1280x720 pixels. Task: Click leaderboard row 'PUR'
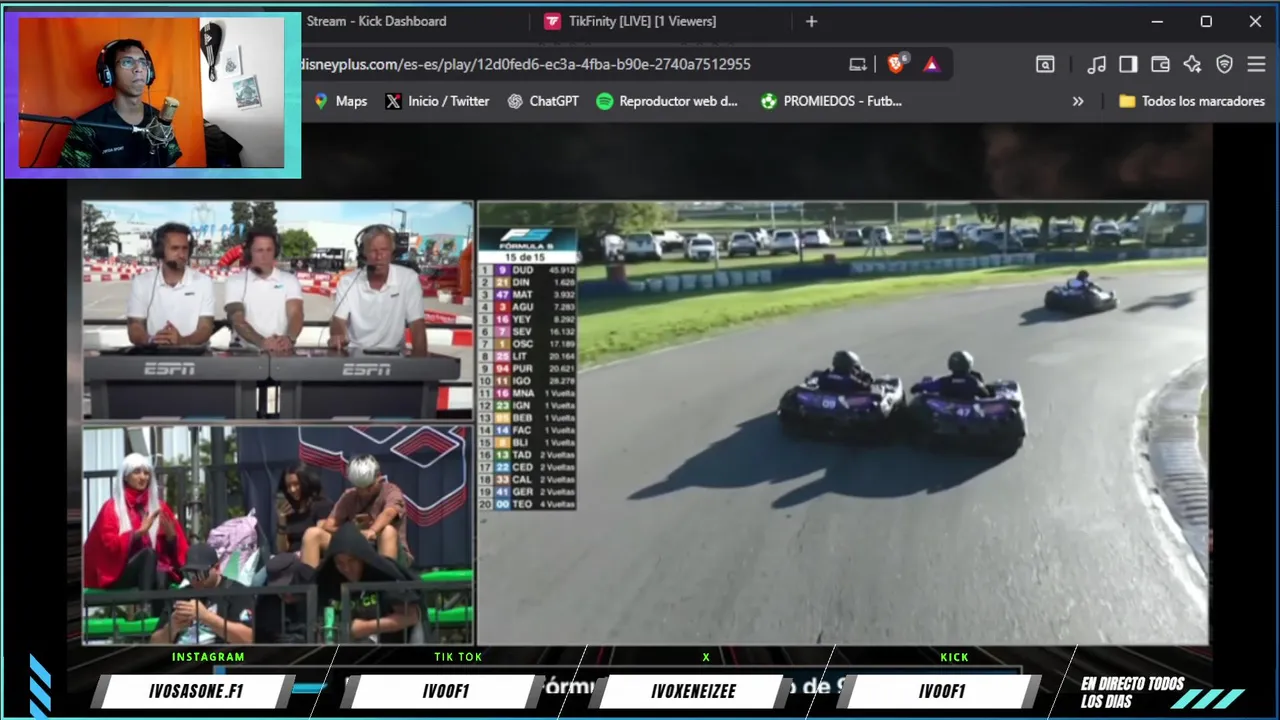(x=527, y=369)
